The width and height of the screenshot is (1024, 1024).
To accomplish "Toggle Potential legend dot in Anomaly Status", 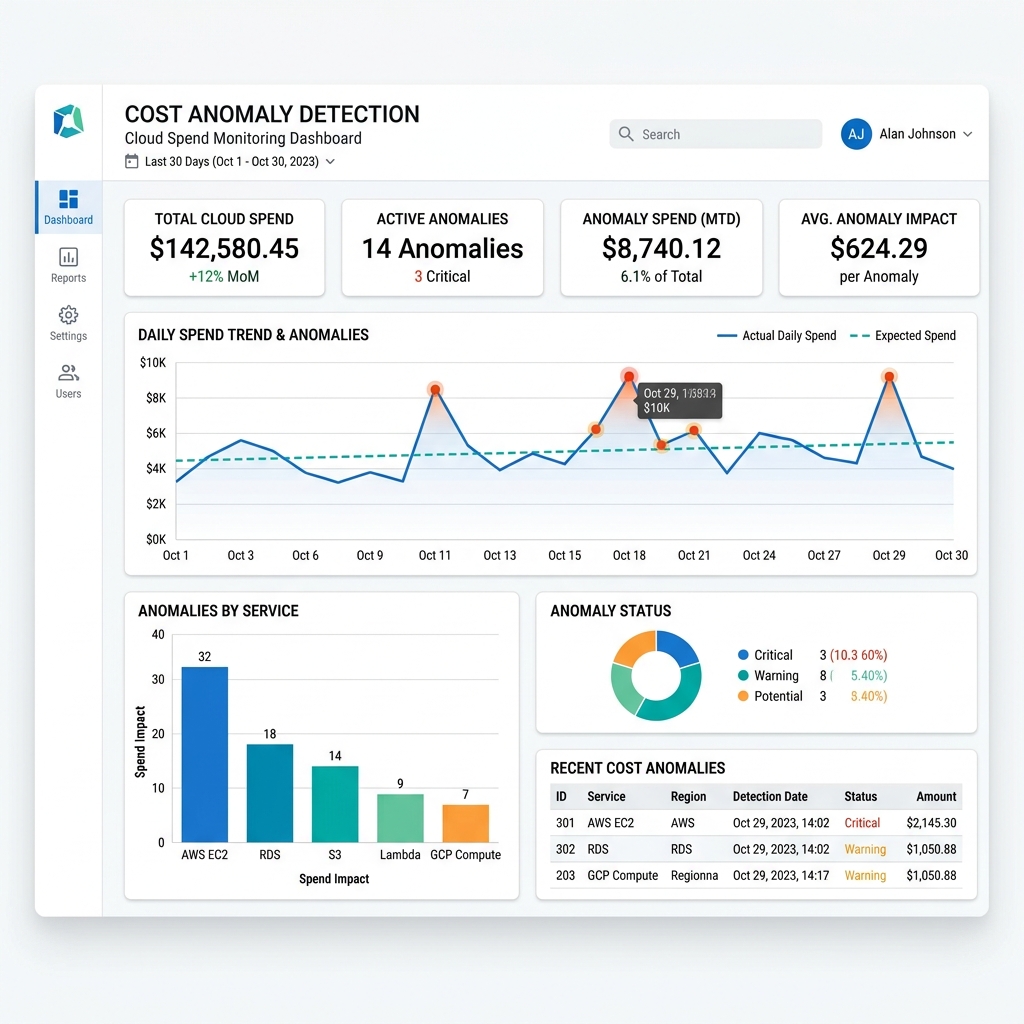I will coord(743,696).
